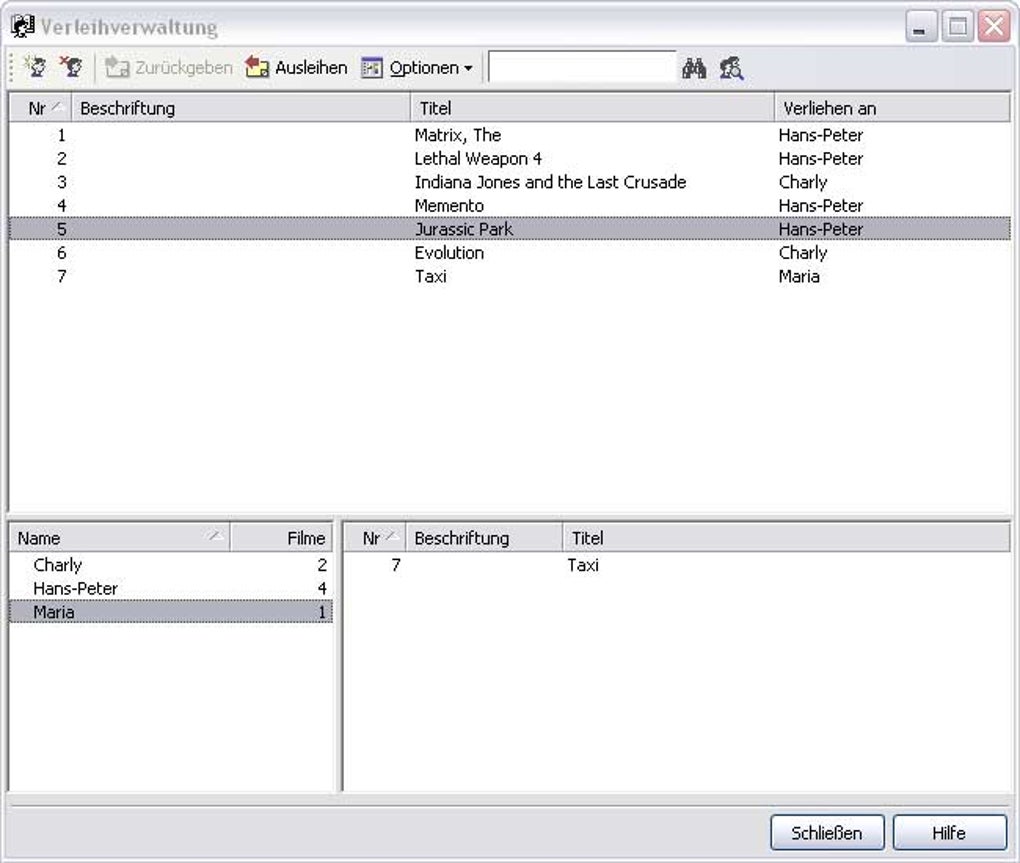Image resolution: width=1020 pixels, height=863 pixels.
Task: Sort persons by Filme column header
Action: (x=282, y=538)
